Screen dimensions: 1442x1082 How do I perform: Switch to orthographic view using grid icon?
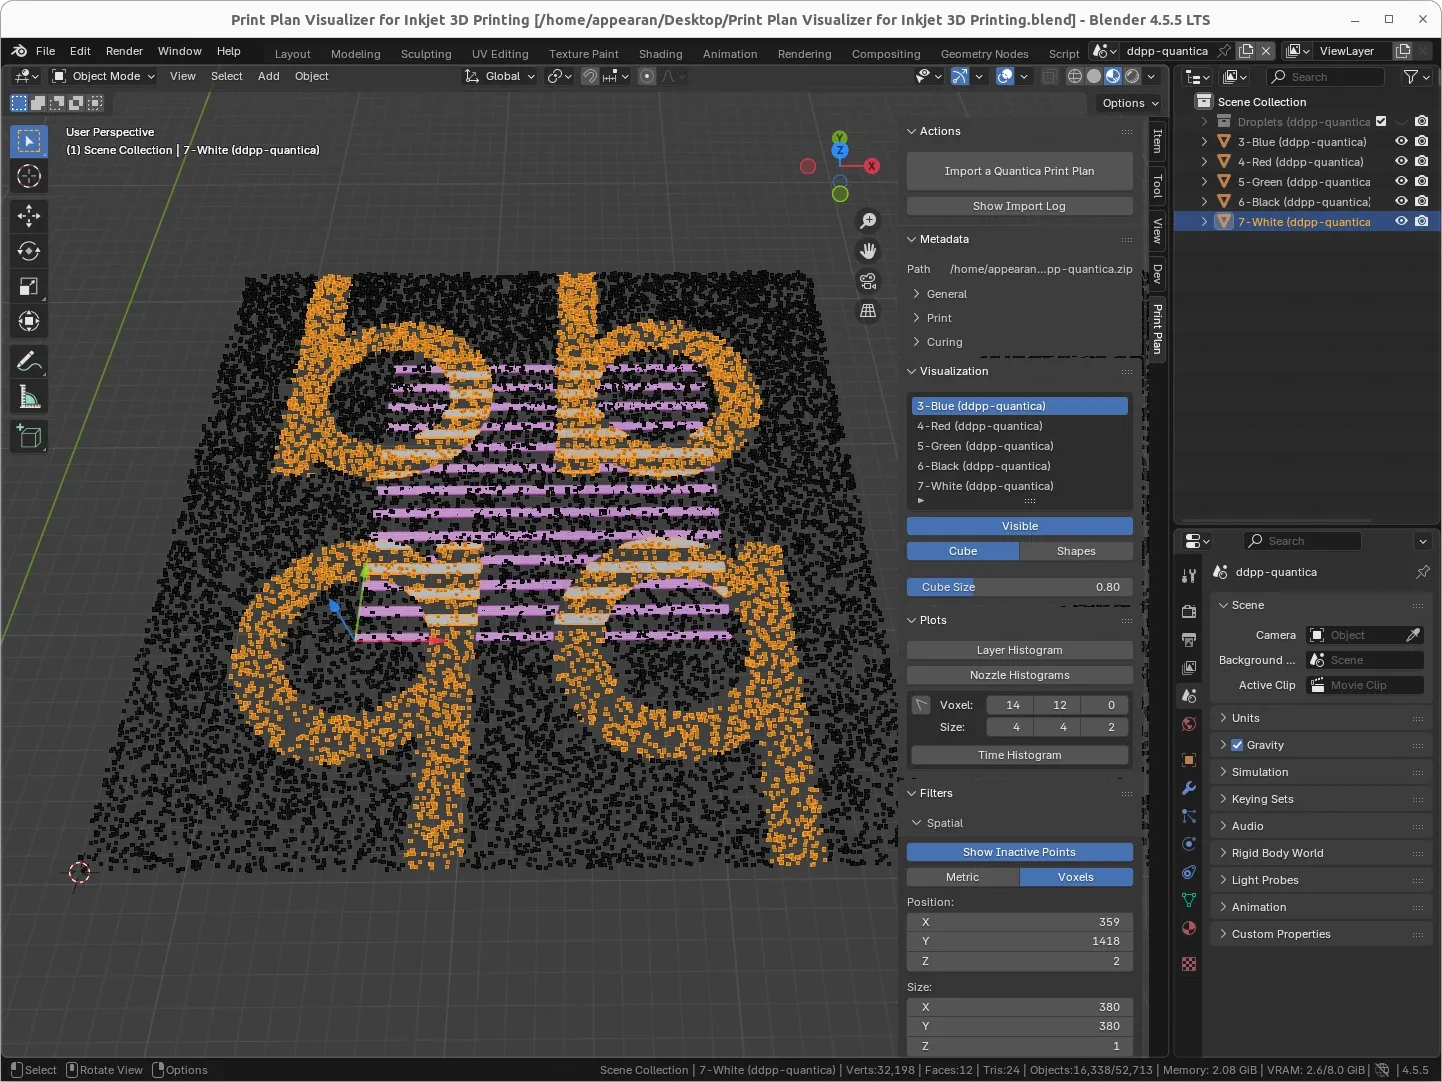(868, 311)
